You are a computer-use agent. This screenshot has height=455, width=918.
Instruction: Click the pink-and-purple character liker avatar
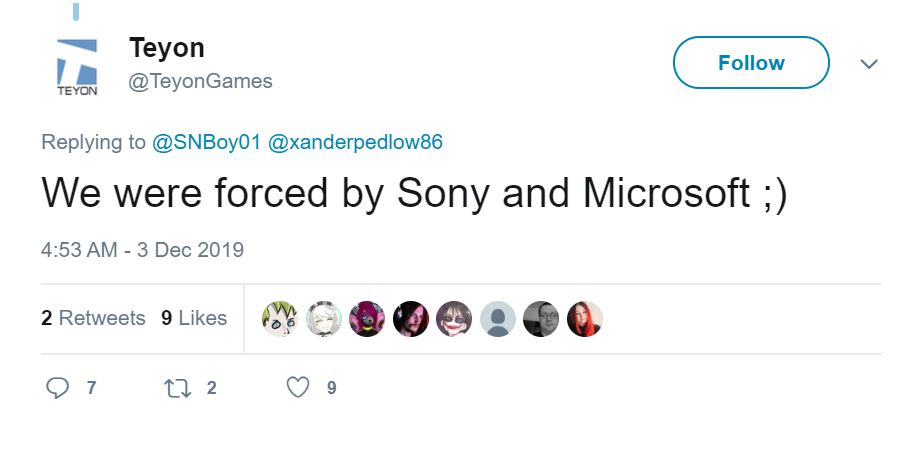[367, 319]
